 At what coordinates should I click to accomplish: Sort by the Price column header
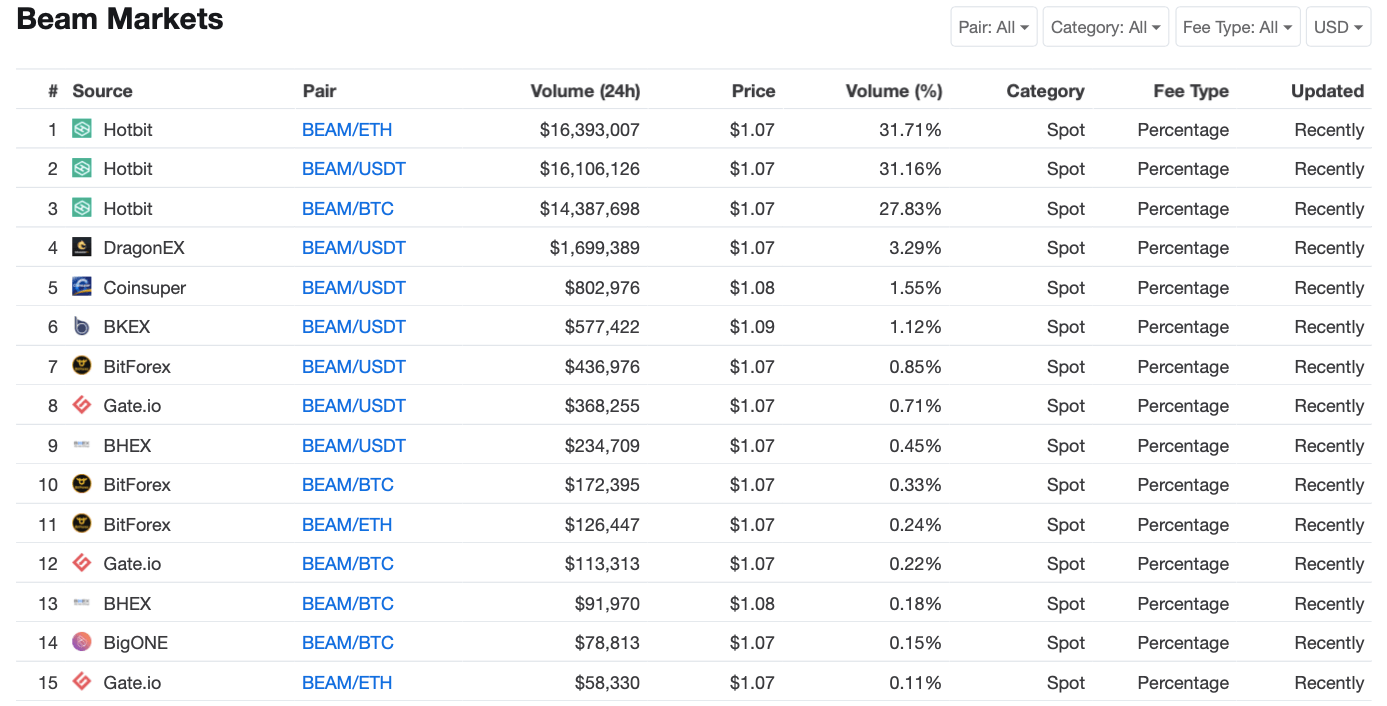pos(753,91)
